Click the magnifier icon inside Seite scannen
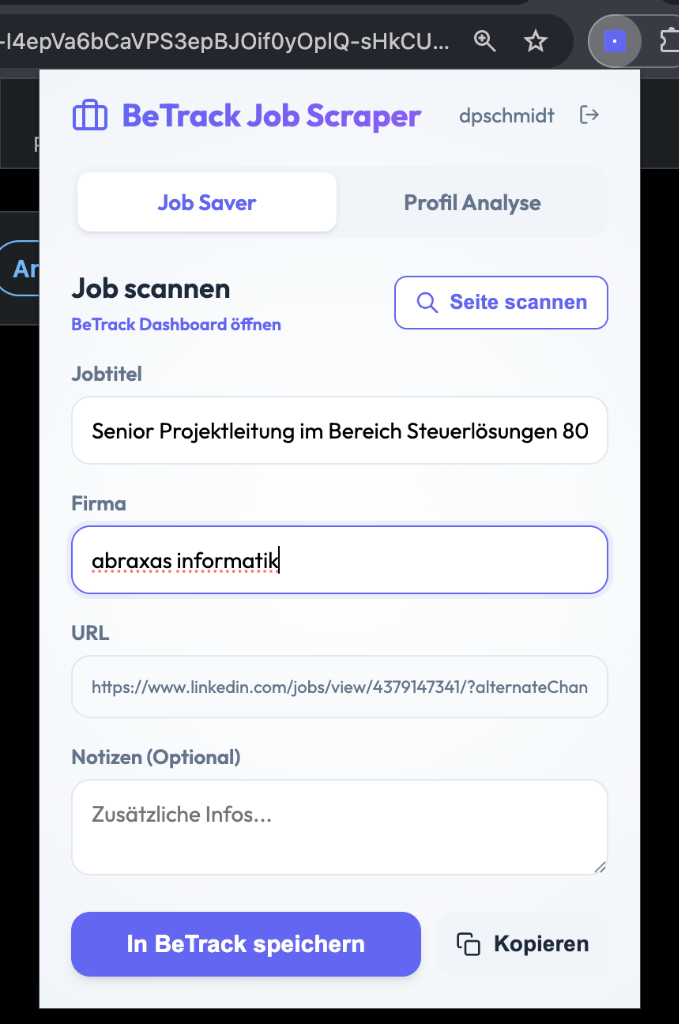Screen dimensions: 679x1024 (427, 302)
